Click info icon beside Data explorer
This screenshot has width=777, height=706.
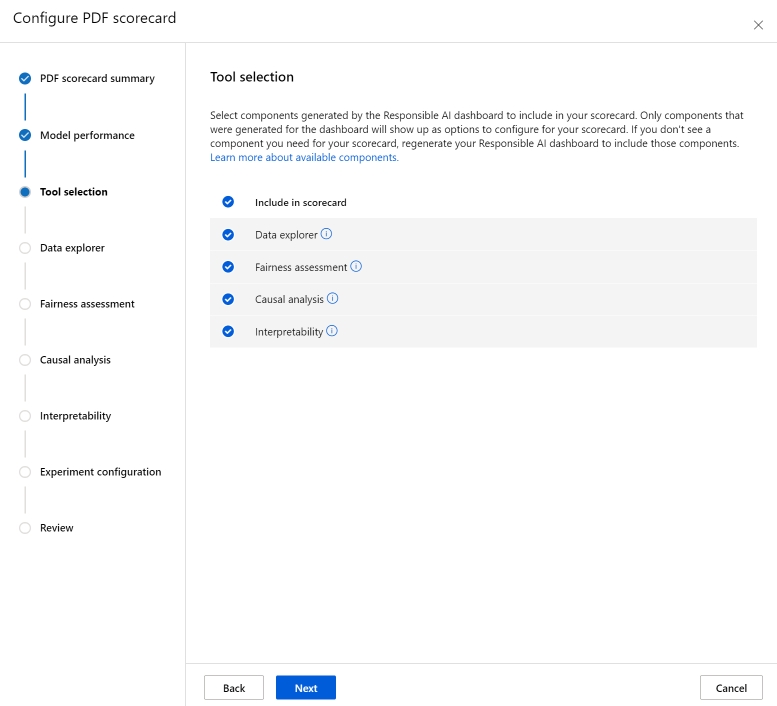[326, 234]
